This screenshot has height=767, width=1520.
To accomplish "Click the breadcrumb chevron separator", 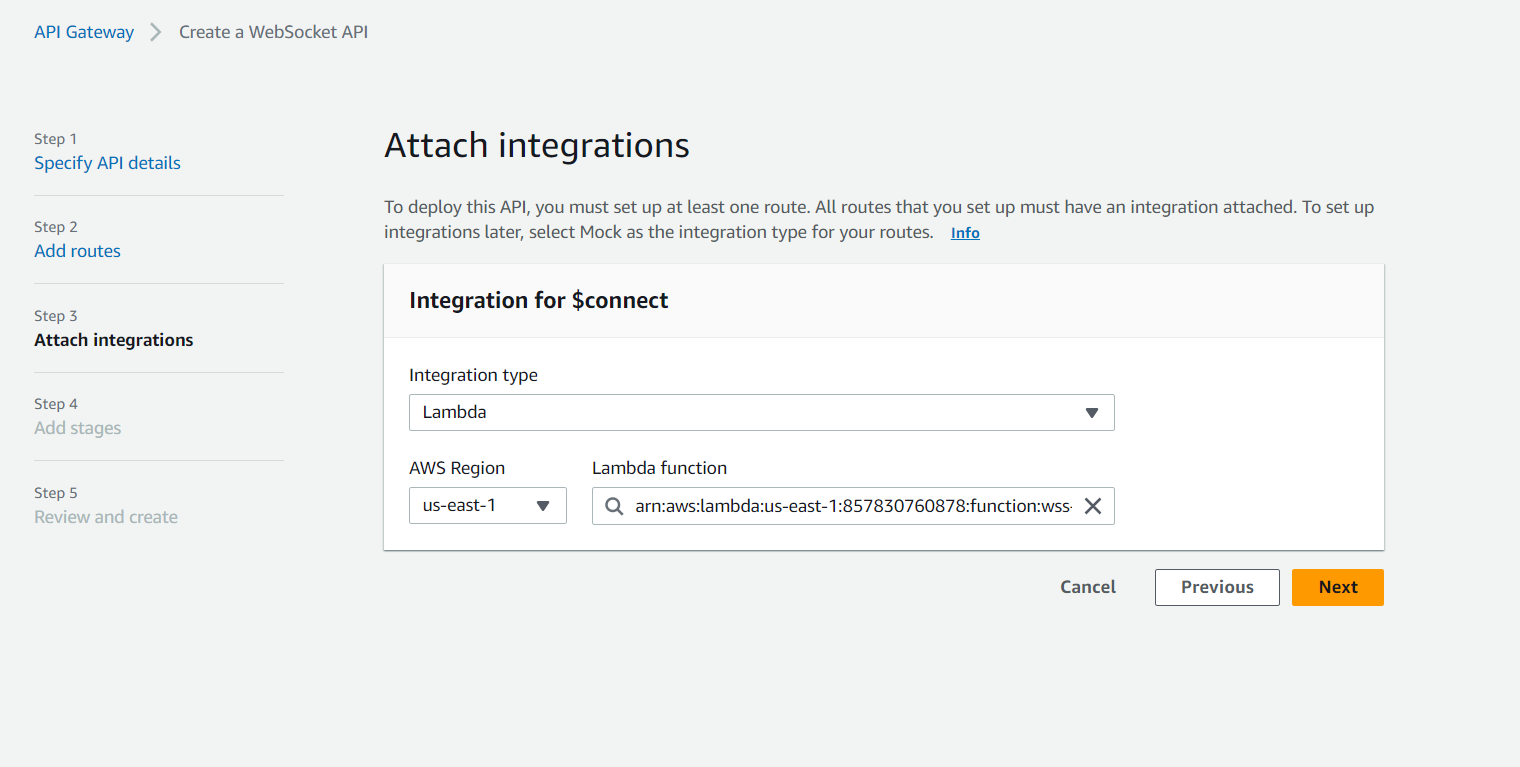I will 156,32.
